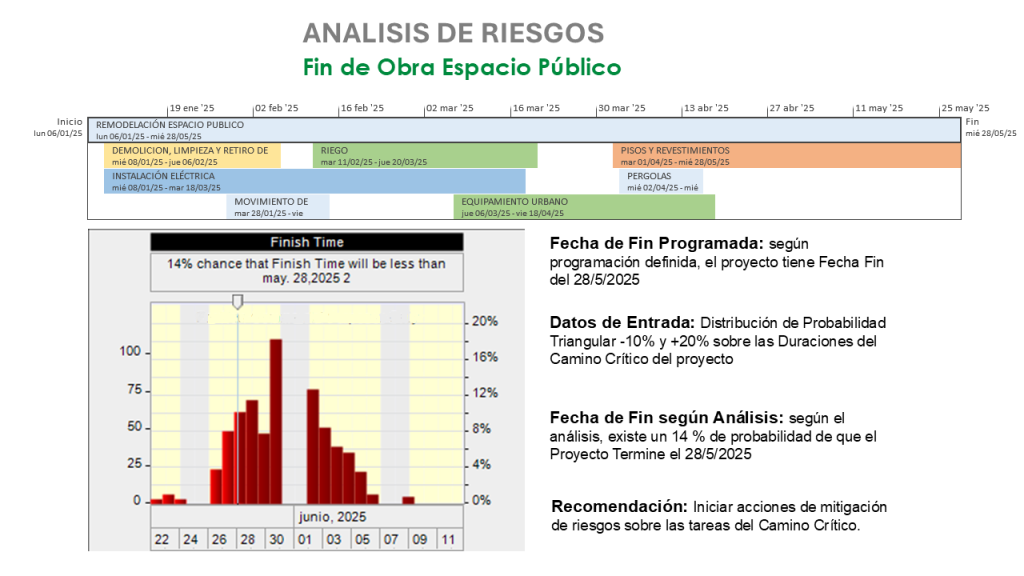Click the 'Fin de Obra Espacio Público' subtitle
The width and height of the screenshot is (1024, 576).
click(x=462, y=67)
